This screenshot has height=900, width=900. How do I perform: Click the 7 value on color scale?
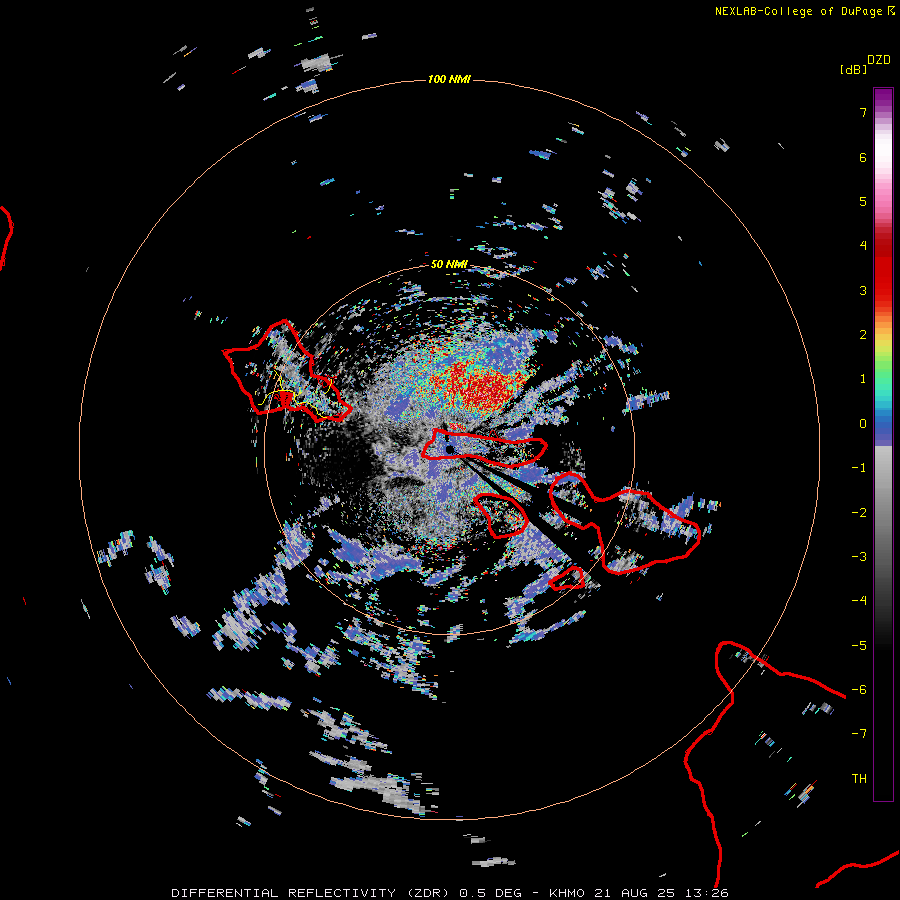pos(863,113)
